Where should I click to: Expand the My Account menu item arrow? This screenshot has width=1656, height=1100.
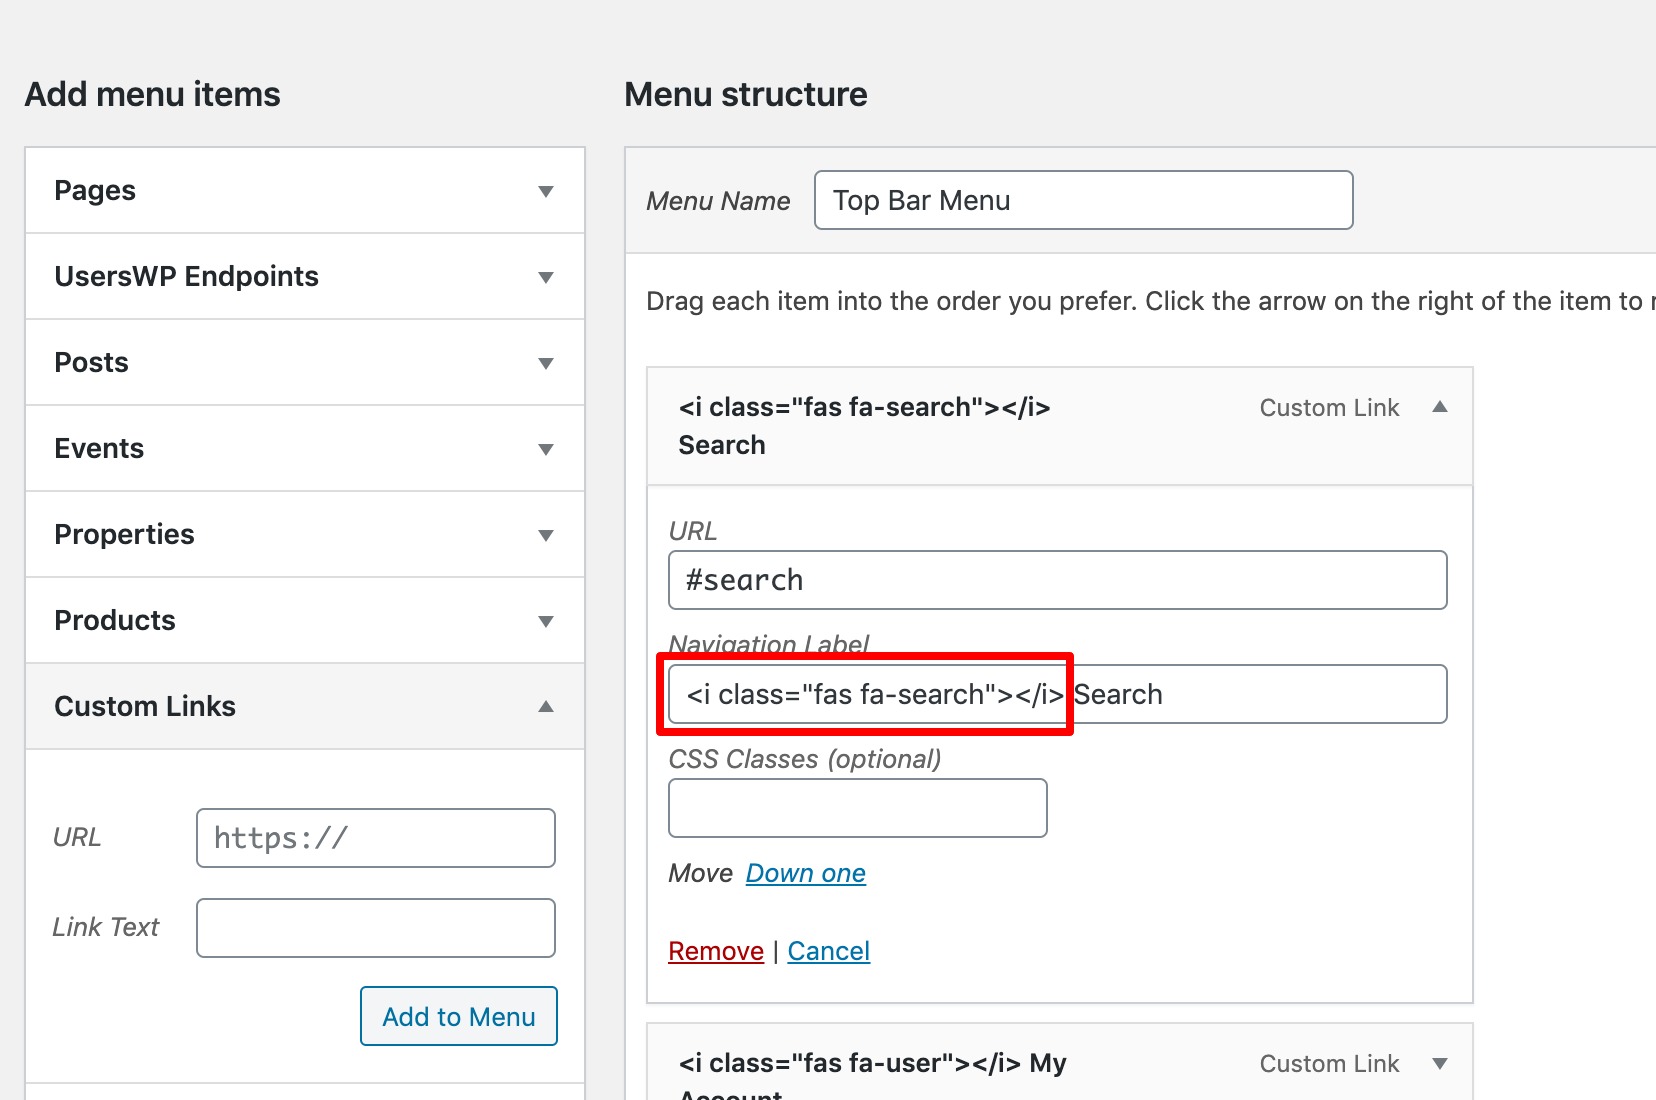pos(1439,1063)
